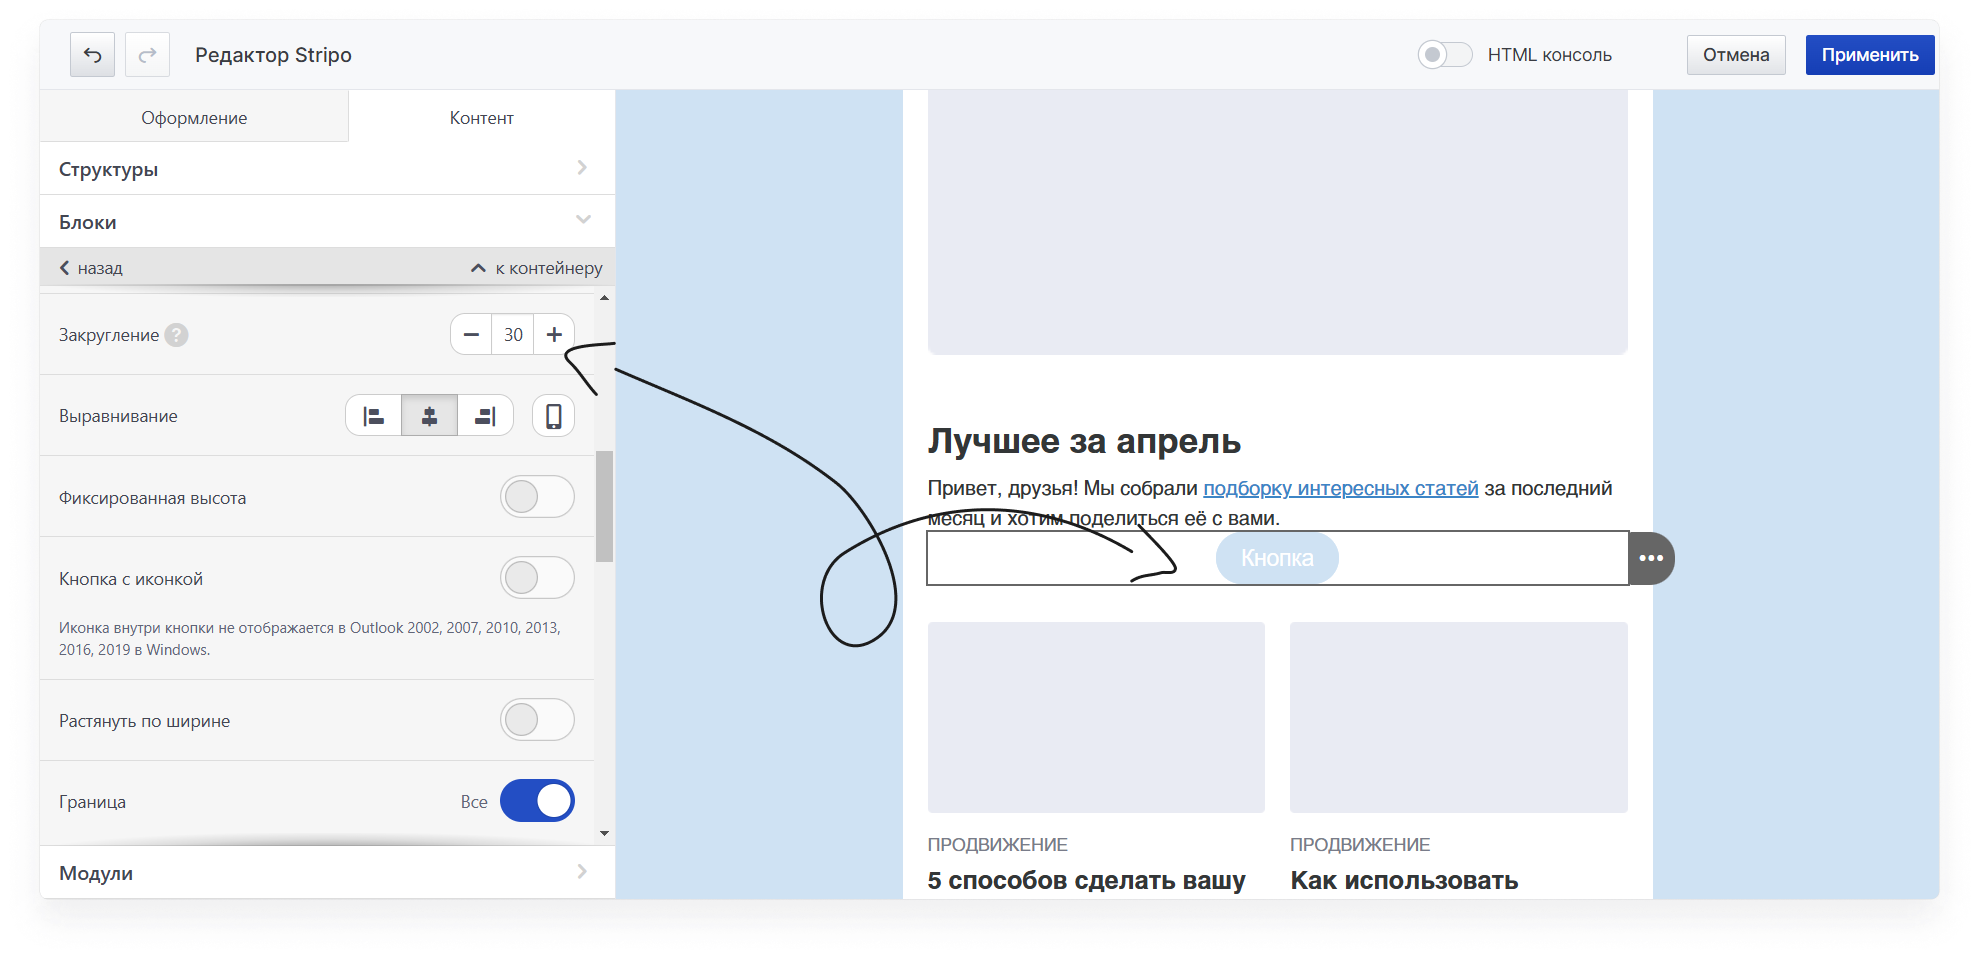Click the 5 способов сделать вашу title
The height and width of the screenshot is (959, 1979).
pos(1086,880)
